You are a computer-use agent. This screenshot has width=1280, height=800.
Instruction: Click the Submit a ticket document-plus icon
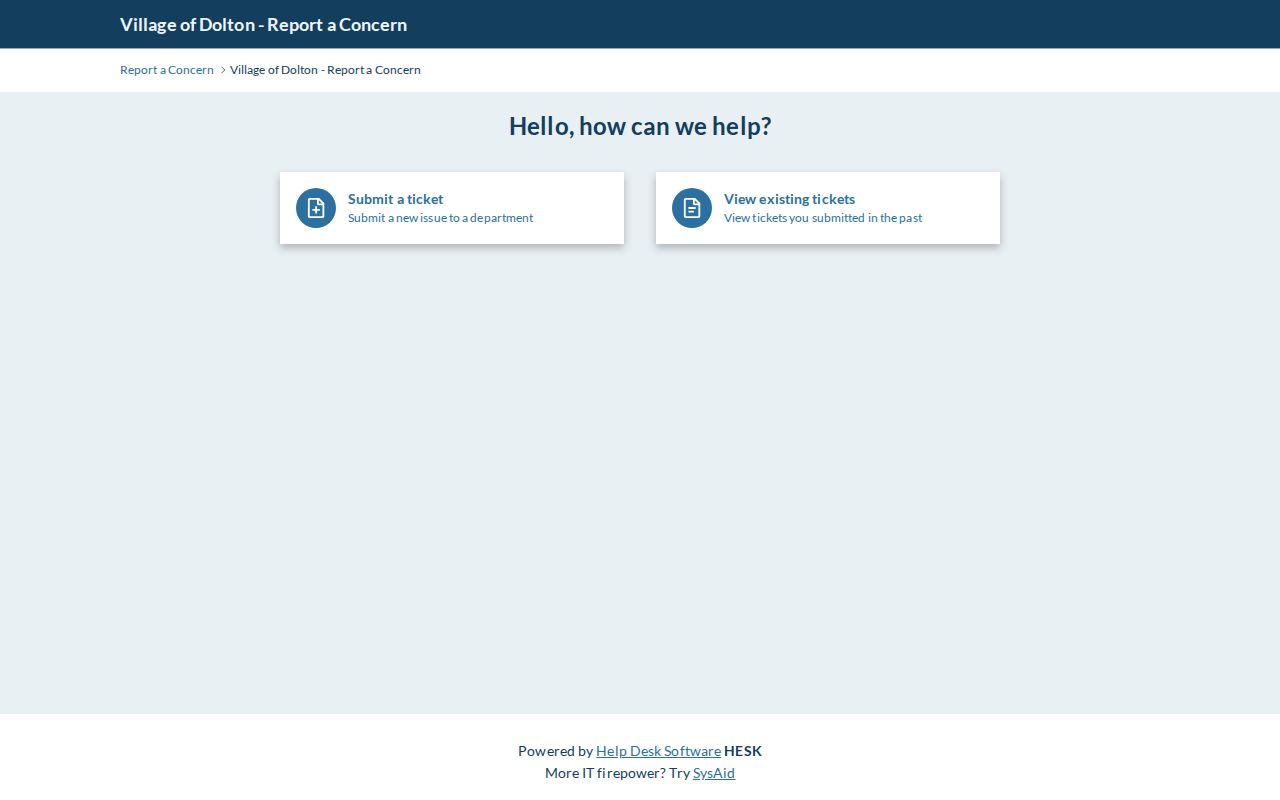click(x=316, y=208)
